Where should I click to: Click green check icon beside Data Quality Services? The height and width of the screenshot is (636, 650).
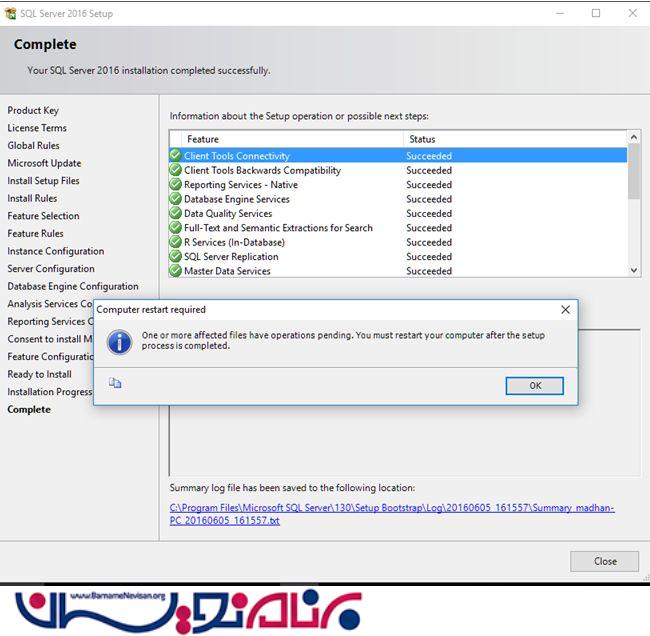(x=176, y=213)
